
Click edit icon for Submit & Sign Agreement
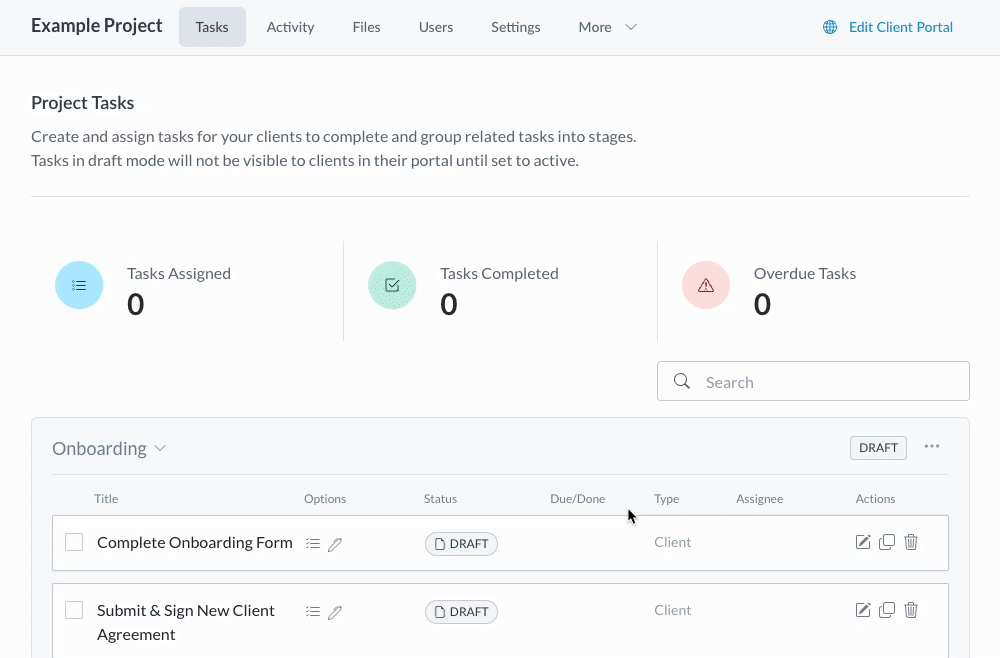(x=863, y=610)
